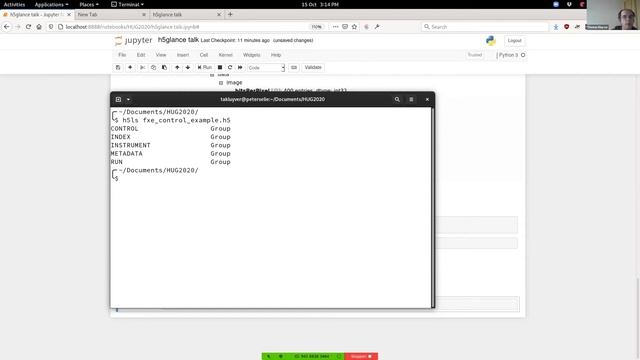This screenshot has height=360, width=640.
Task: Expand the terminal new-tab dropdown arrow
Action: (x=128, y=99)
